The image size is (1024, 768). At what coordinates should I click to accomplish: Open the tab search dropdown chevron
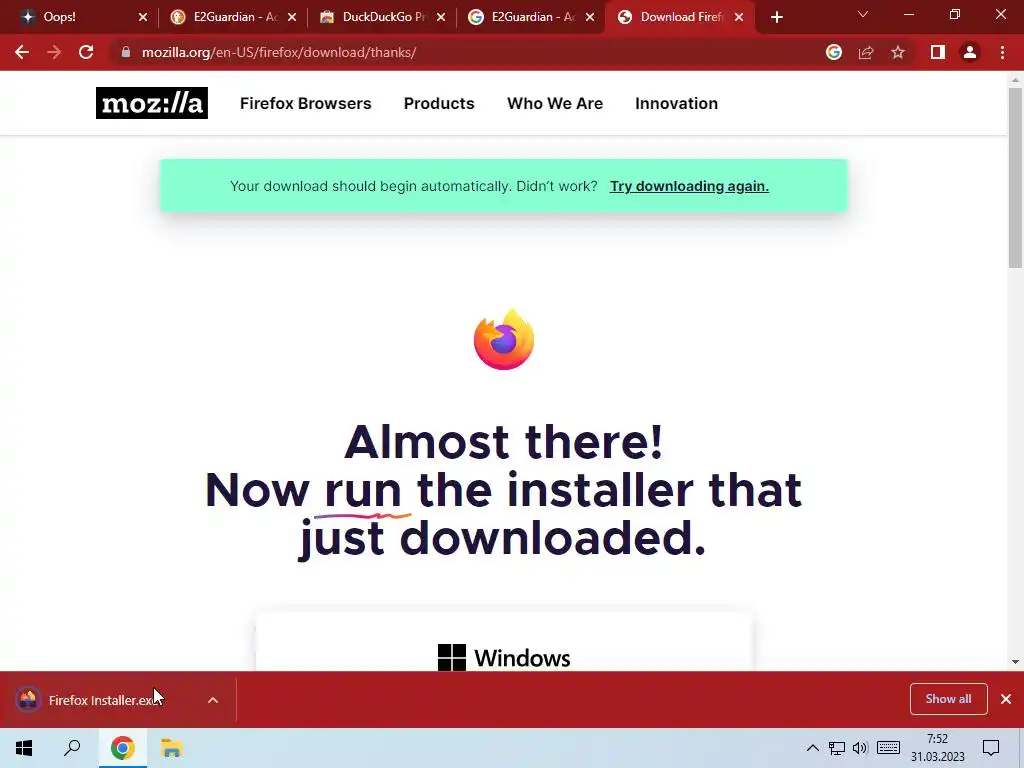tap(863, 14)
